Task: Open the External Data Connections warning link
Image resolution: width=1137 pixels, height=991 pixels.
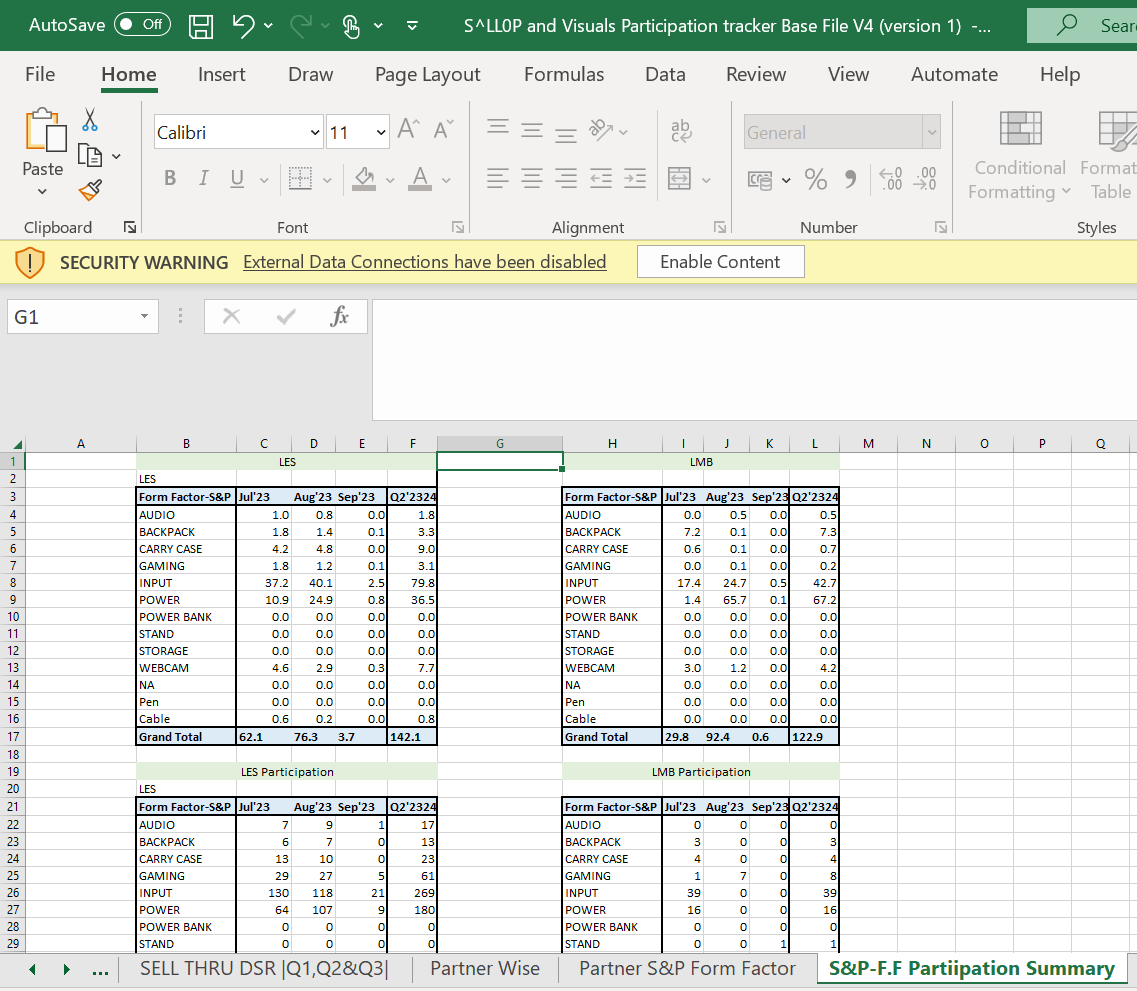Action: tap(424, 261)
